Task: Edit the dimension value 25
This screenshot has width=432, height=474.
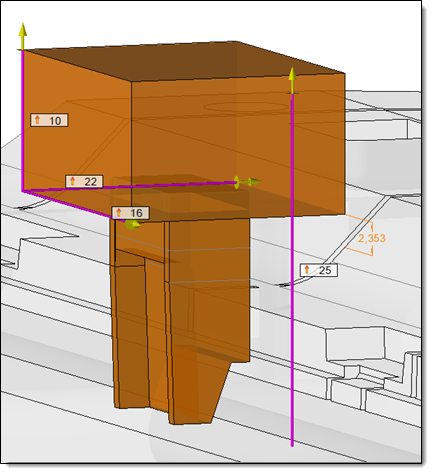Action: [x=325, y=270]
